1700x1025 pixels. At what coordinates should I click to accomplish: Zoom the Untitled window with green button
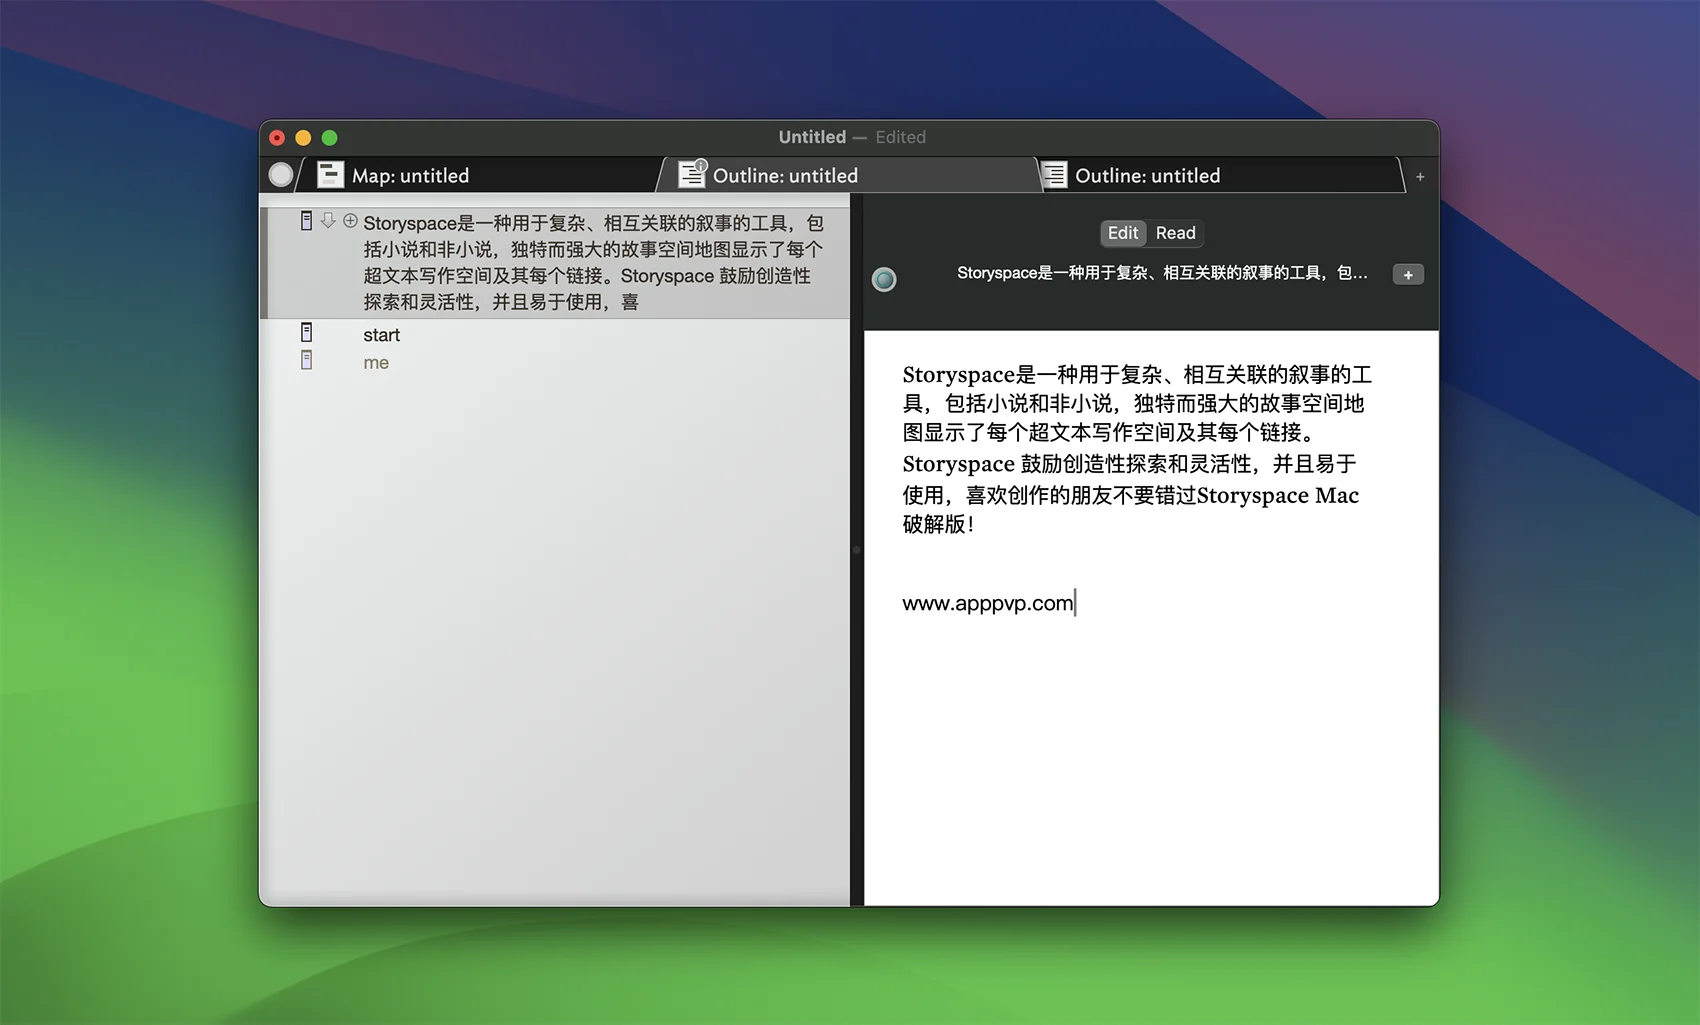tap(329, 138)
